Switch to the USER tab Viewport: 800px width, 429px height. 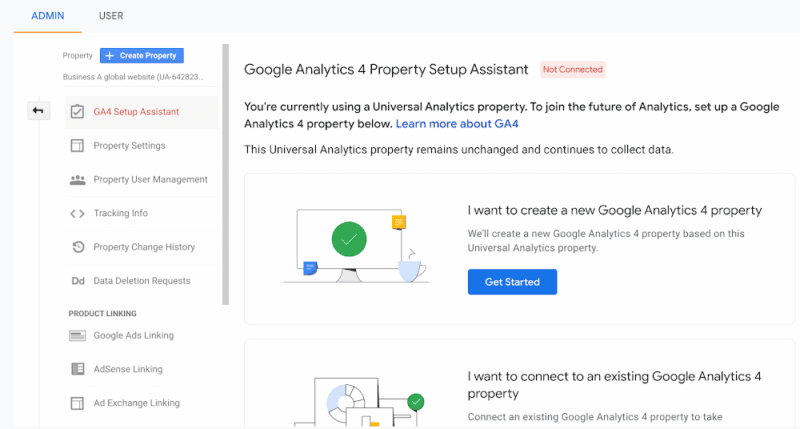[x=111, y=16]
